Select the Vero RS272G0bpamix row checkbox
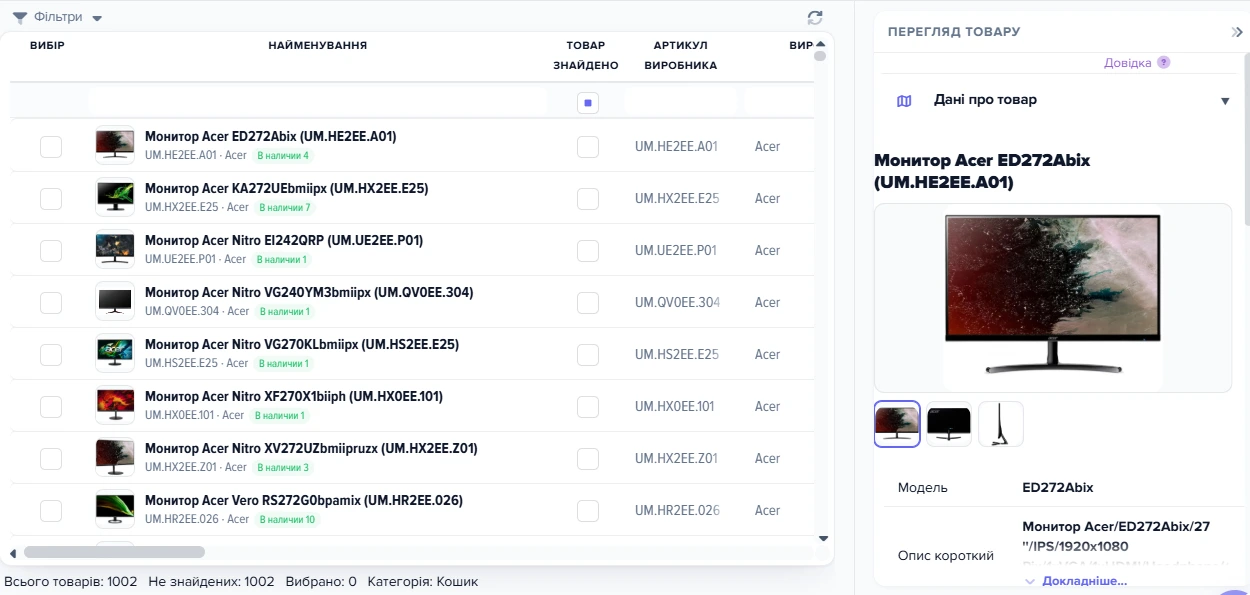This screenshot has width=1250, height=595. [x=51, y=511]
